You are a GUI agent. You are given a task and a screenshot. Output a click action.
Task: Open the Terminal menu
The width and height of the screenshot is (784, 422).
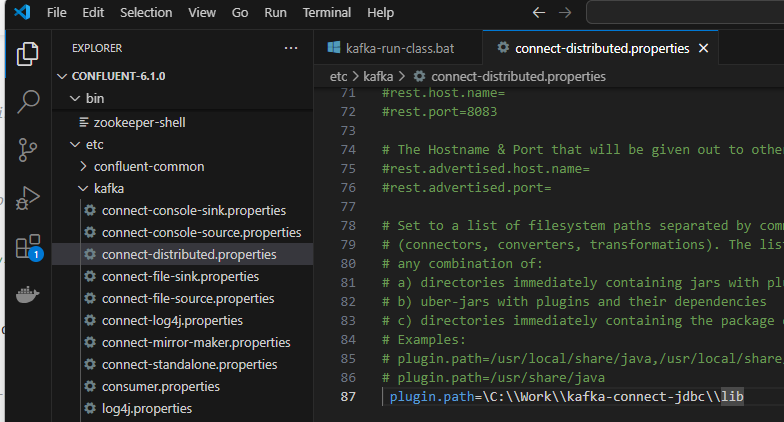[x=326, y=12]
